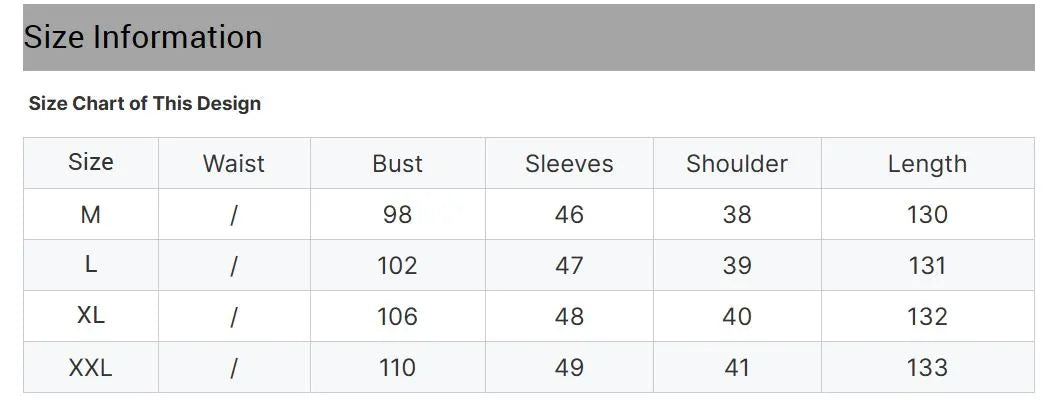Image resolution: width=1047 pixels, height=400 pixels.
Task: Click the Sleeves column header
Action: click(x=569, y=164)
